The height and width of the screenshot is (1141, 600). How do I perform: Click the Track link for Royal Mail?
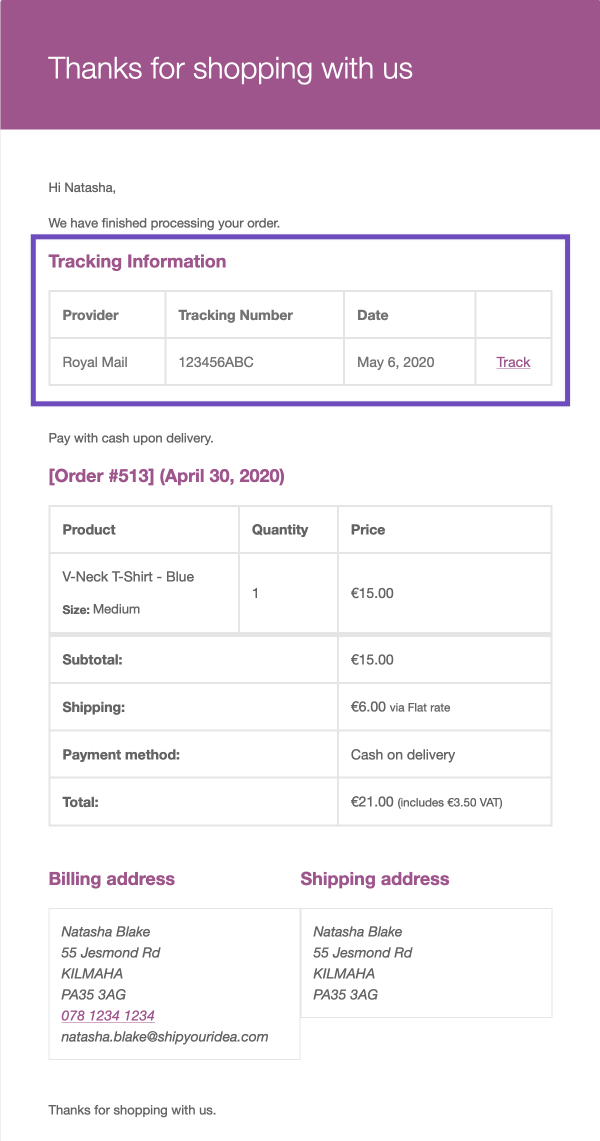pyautogui.click(x=513, y=362)
